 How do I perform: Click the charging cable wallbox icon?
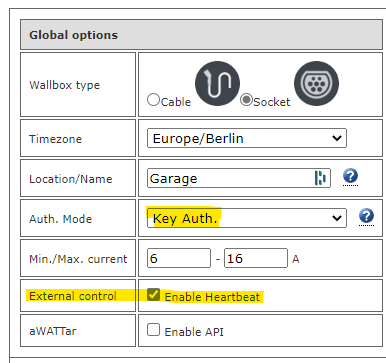point(217,83)
